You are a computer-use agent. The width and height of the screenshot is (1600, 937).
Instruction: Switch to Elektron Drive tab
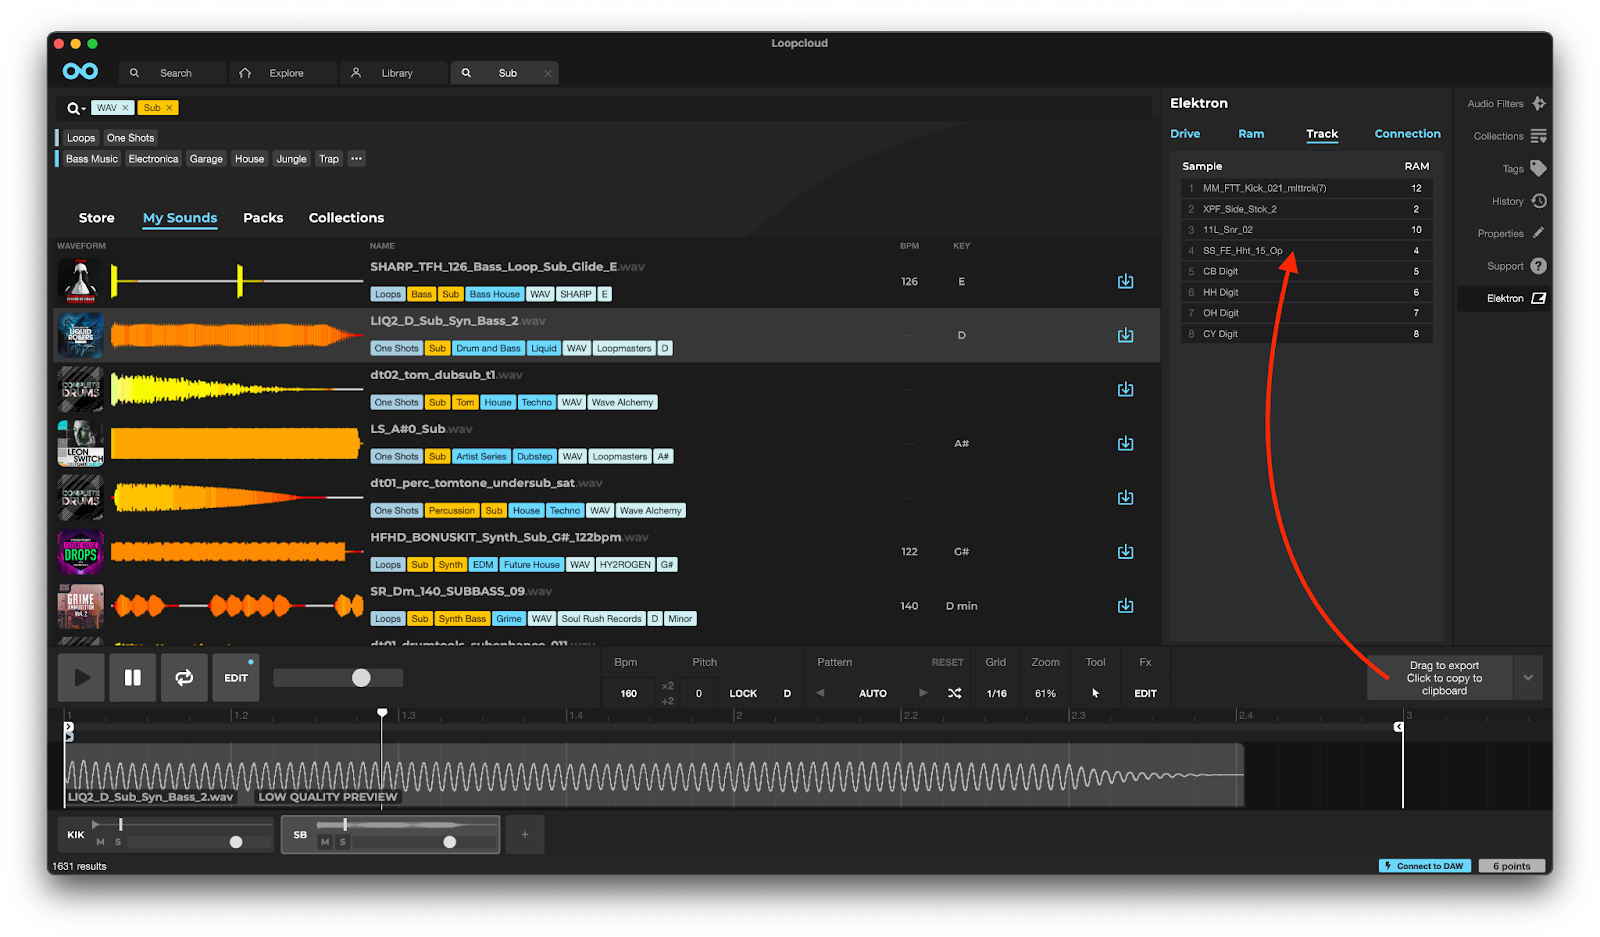pos(1185,134)
